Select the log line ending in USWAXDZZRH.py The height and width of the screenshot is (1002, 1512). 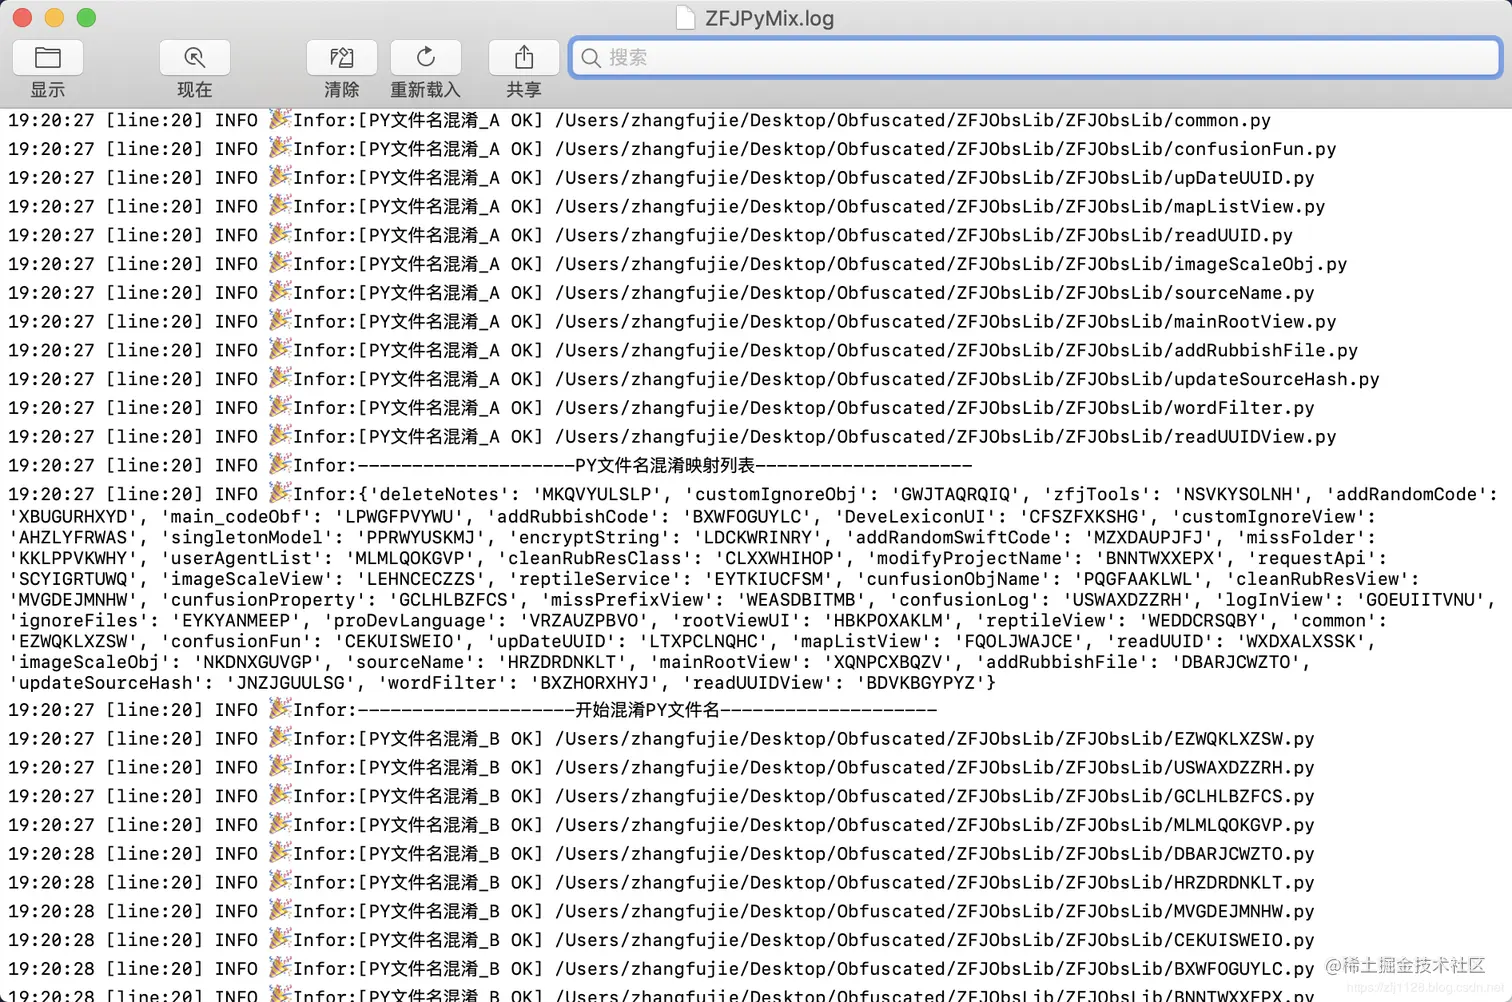(661, 769)
